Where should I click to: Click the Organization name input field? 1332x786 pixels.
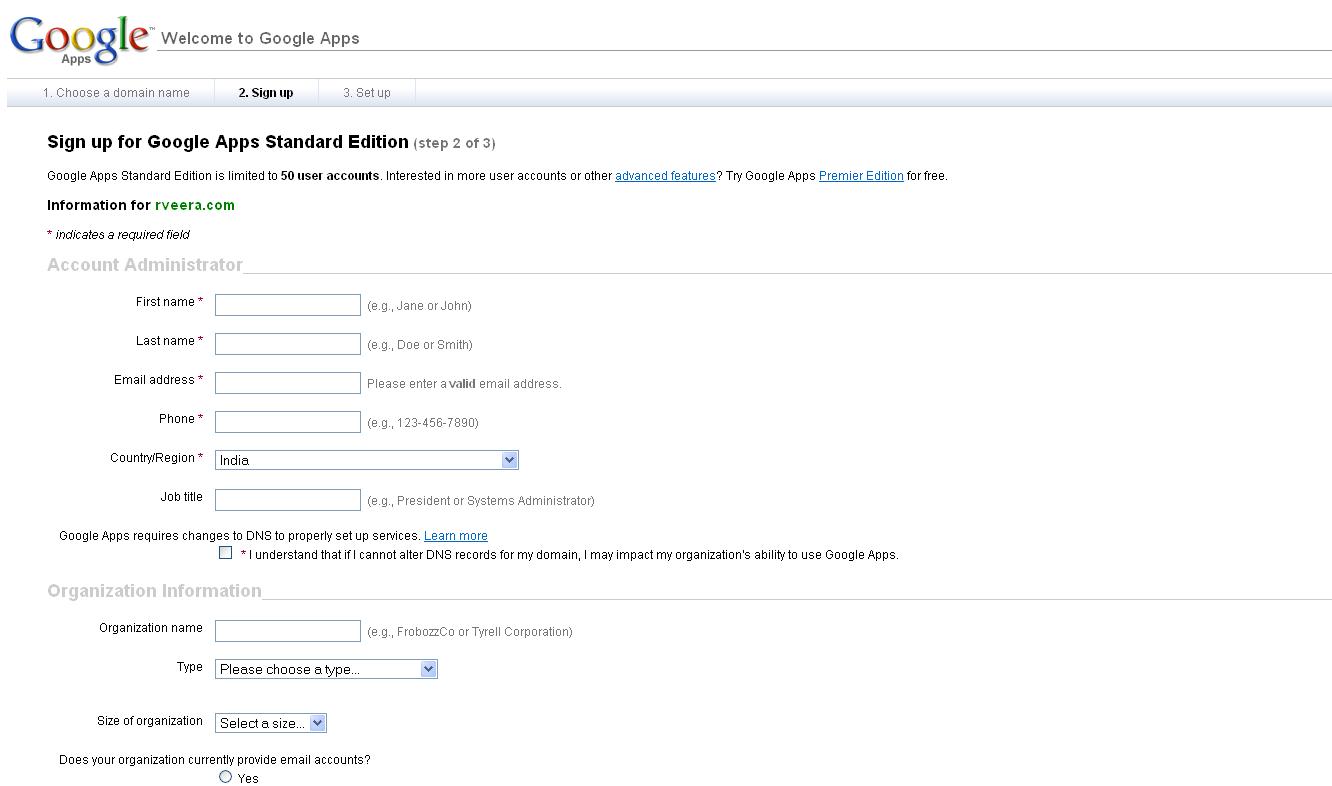288,631
